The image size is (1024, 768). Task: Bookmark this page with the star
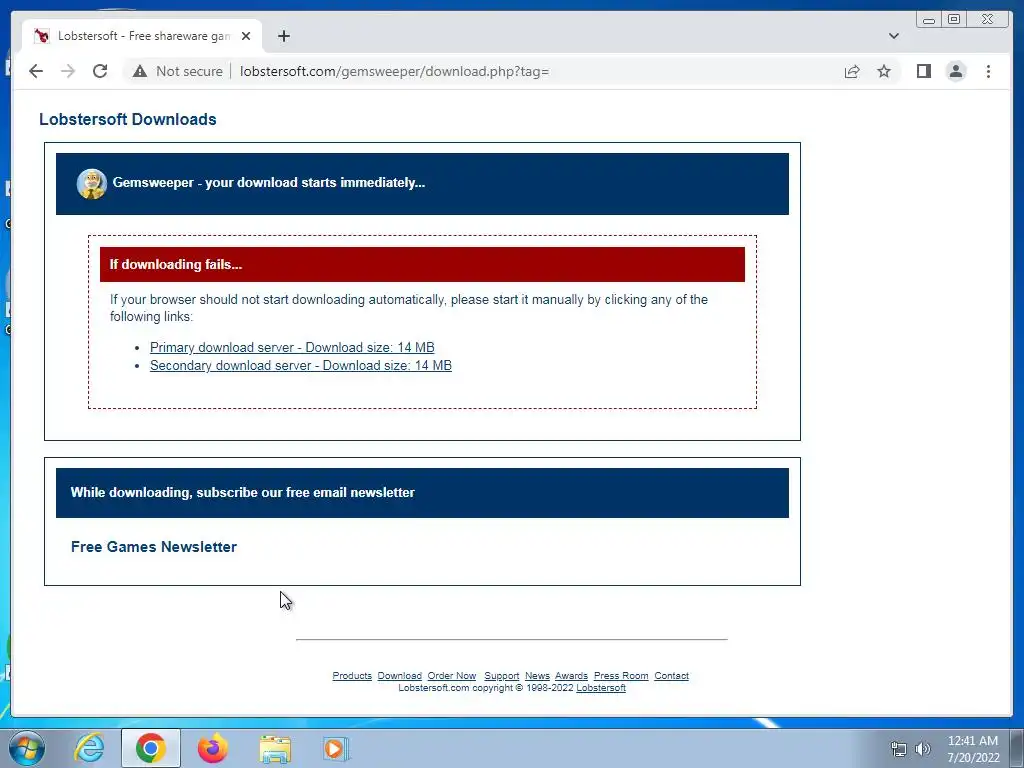pyautogui.click(x=884, y=71)
